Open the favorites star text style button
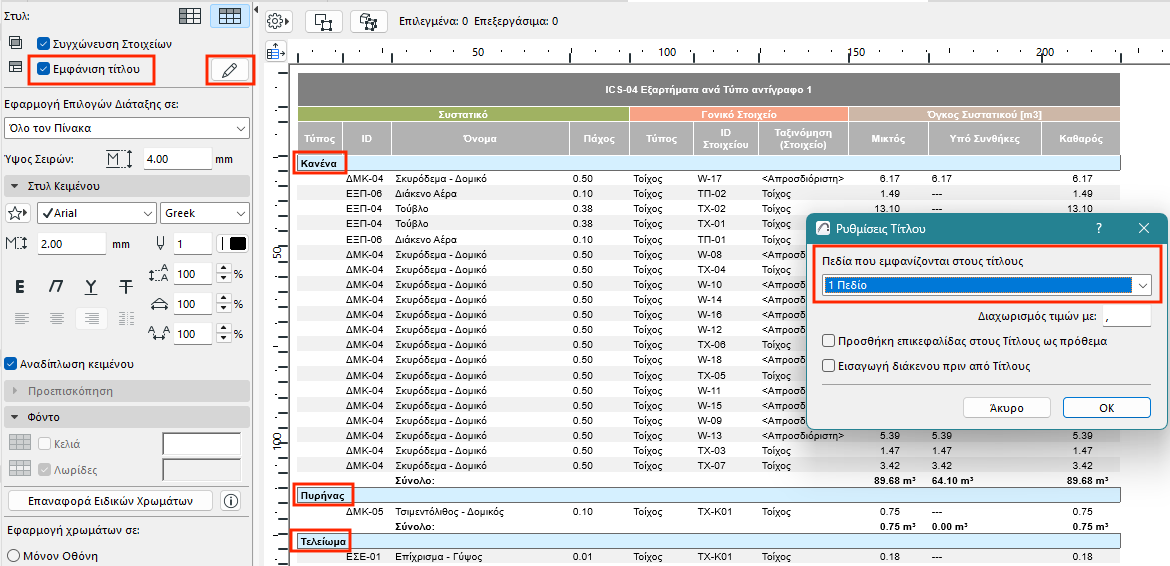 click(x=18, y=213)
